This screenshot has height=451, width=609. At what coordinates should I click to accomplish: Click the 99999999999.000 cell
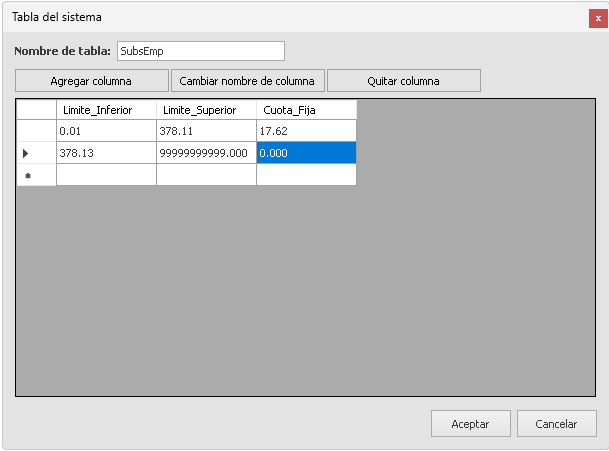[206, 153]
